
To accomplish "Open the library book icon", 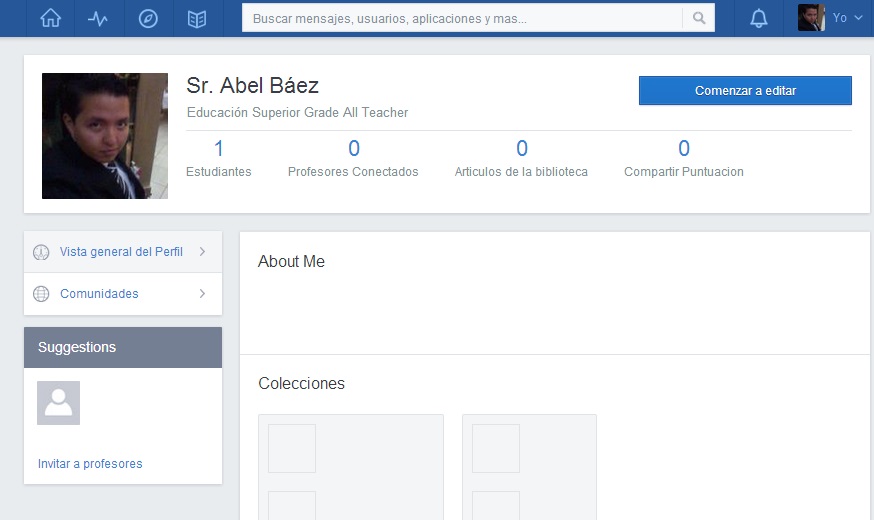I will click(x=197, y=18).
